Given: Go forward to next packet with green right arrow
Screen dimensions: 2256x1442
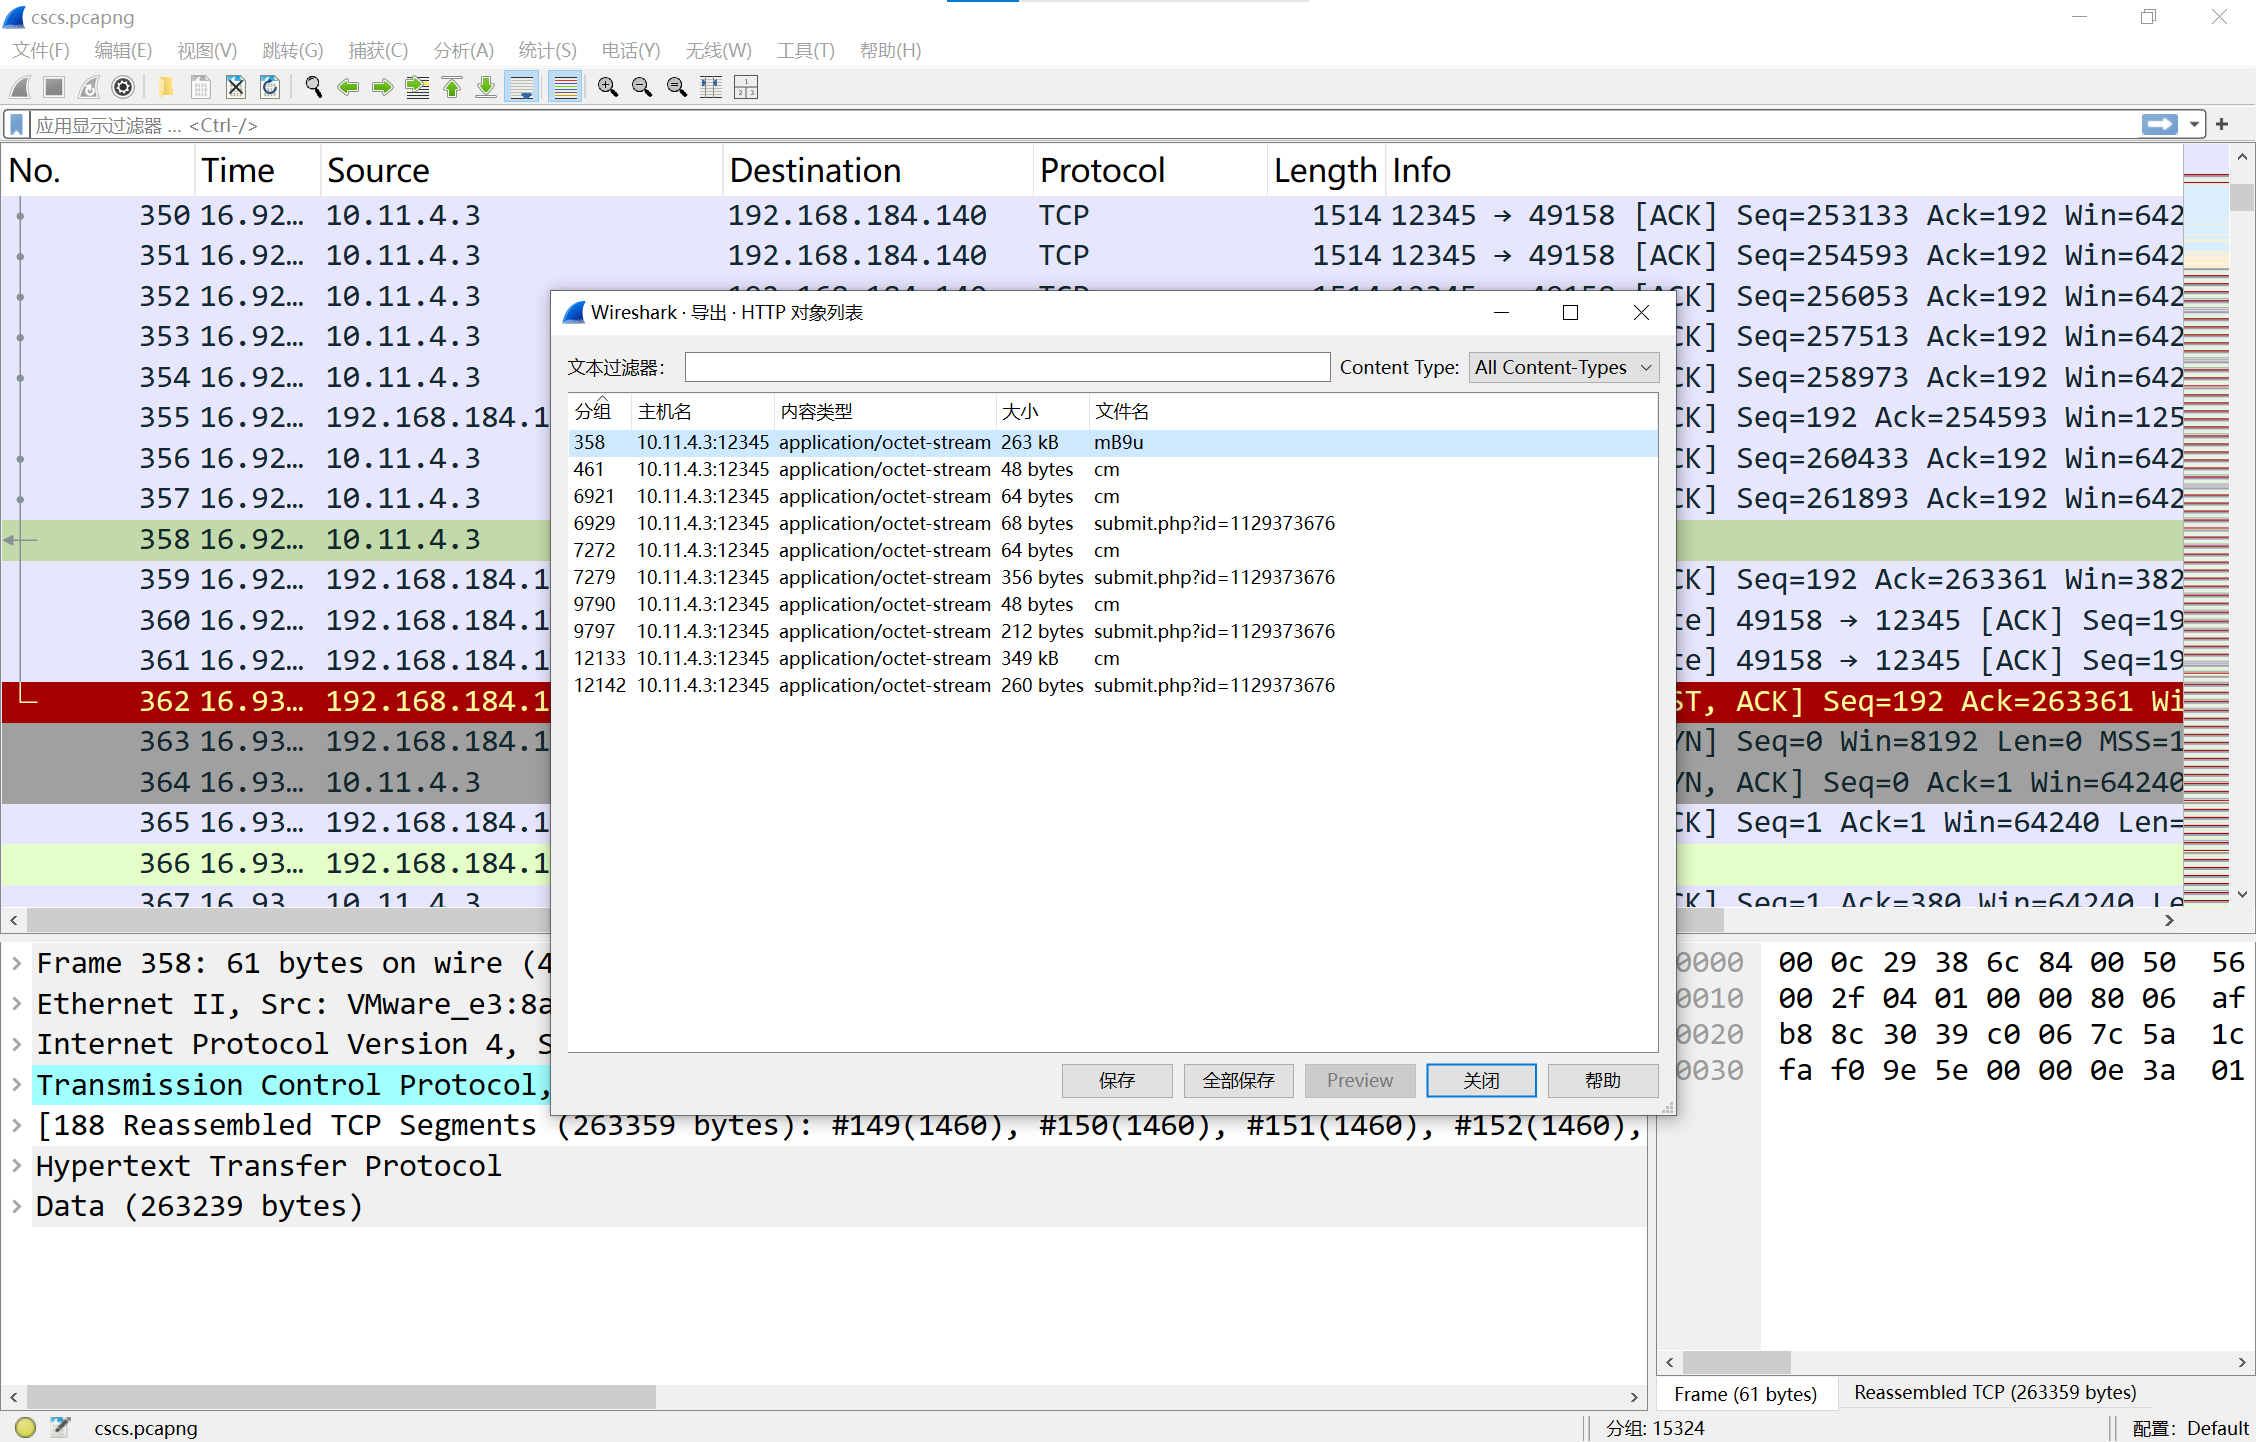Looking at the screenshot, I should 382,88.
